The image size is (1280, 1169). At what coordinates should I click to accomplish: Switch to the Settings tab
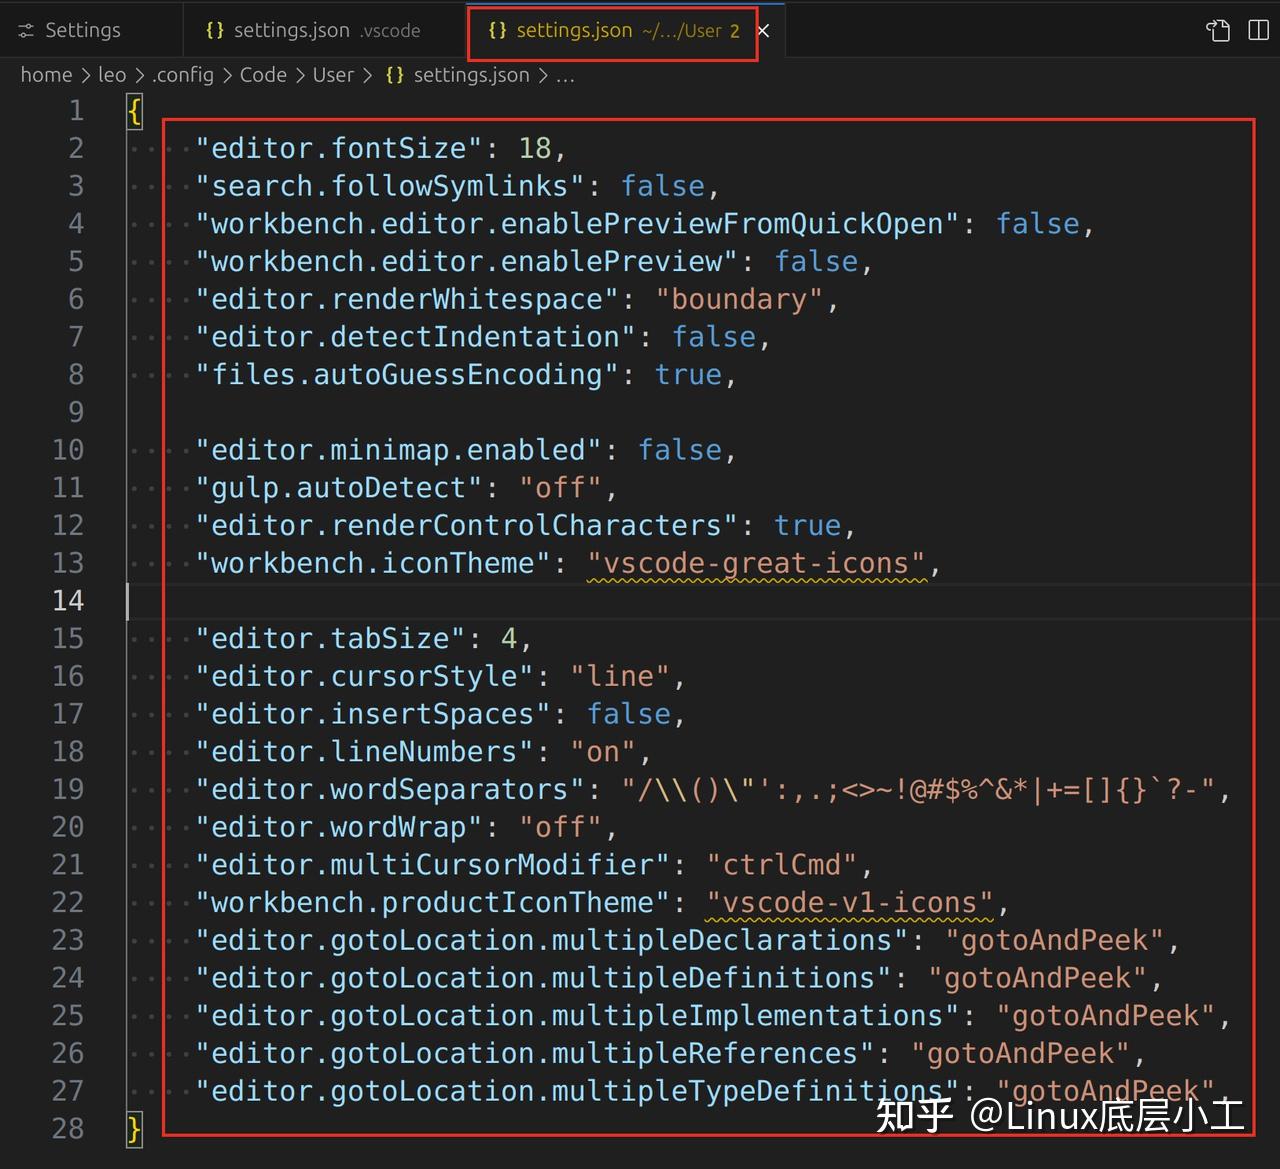coord(83,30)
